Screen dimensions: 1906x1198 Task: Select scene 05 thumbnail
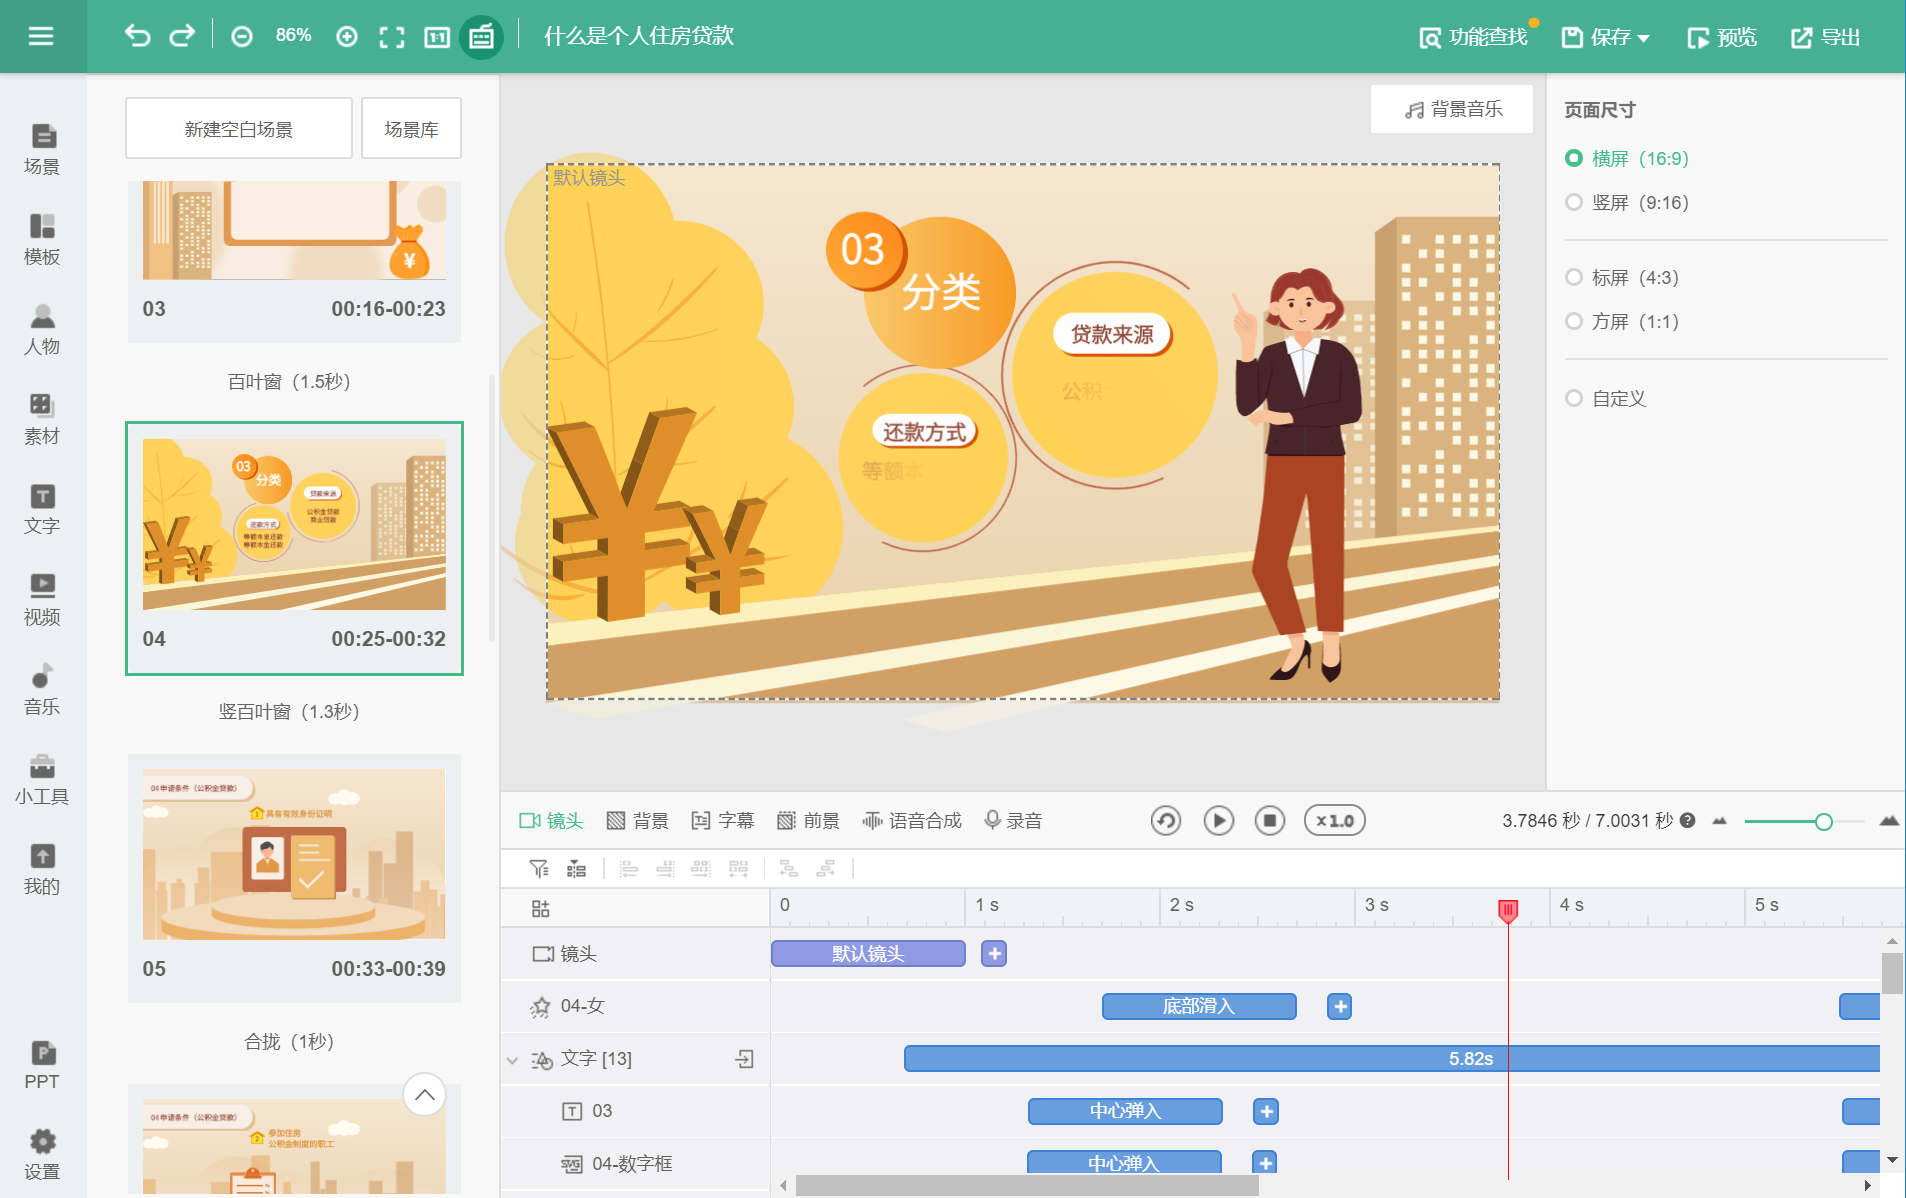click(x=295, y=878)
